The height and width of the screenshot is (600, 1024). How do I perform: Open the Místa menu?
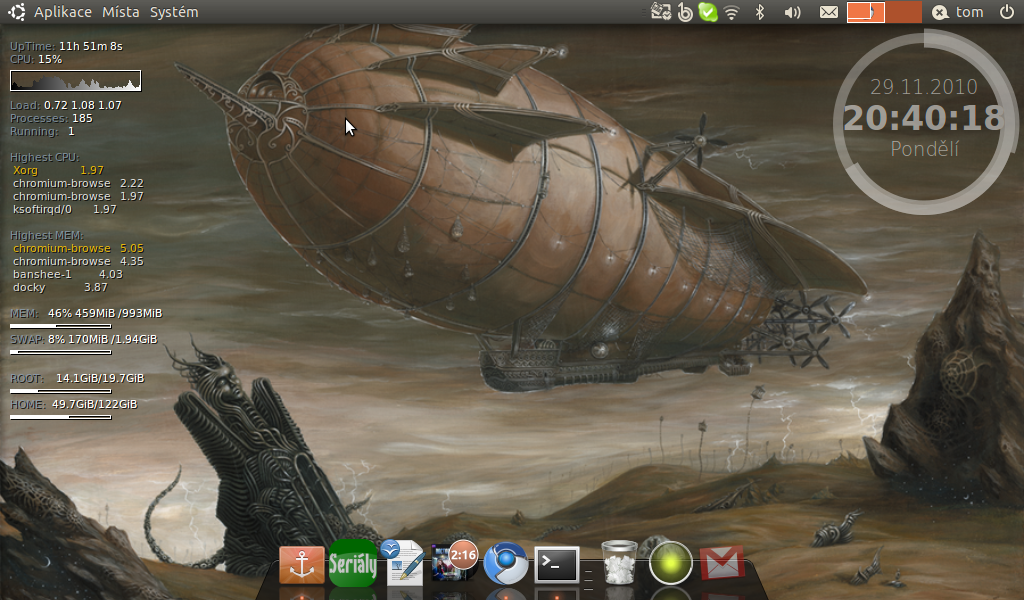pyautogui.click(x=121, y=12)
